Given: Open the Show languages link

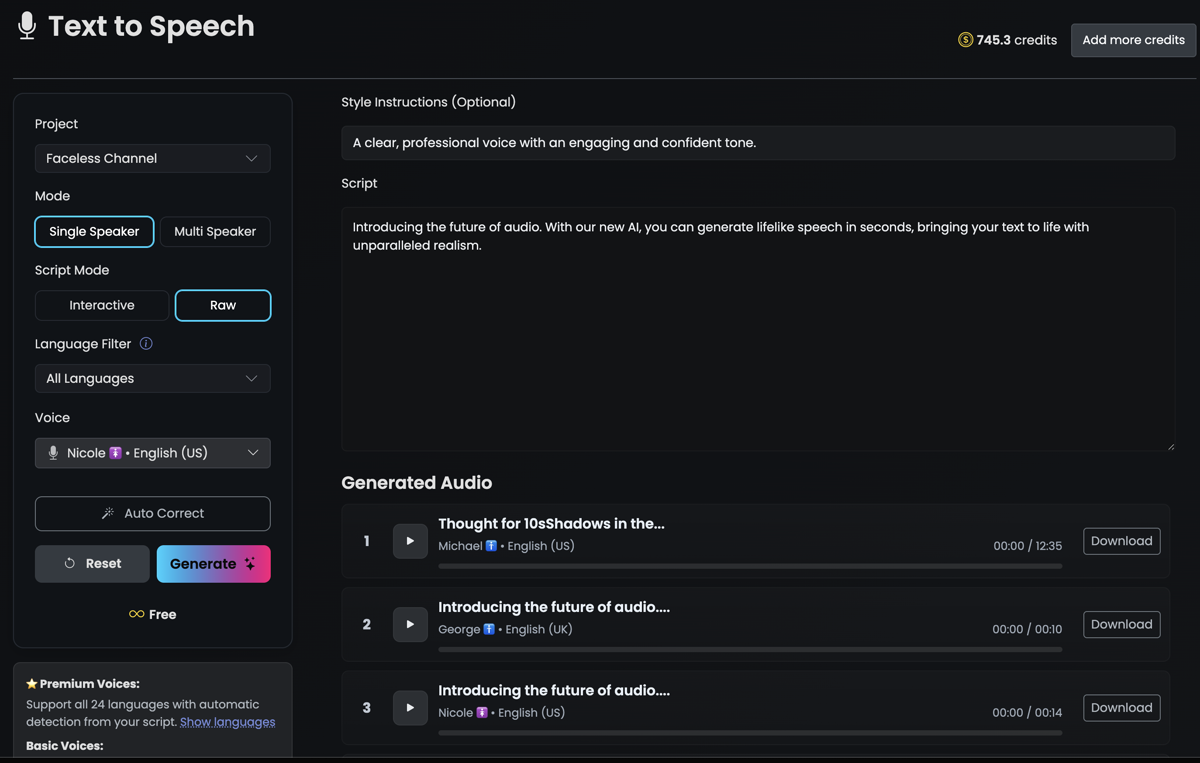Looking at the screenshot, I should tap(227, 721).
